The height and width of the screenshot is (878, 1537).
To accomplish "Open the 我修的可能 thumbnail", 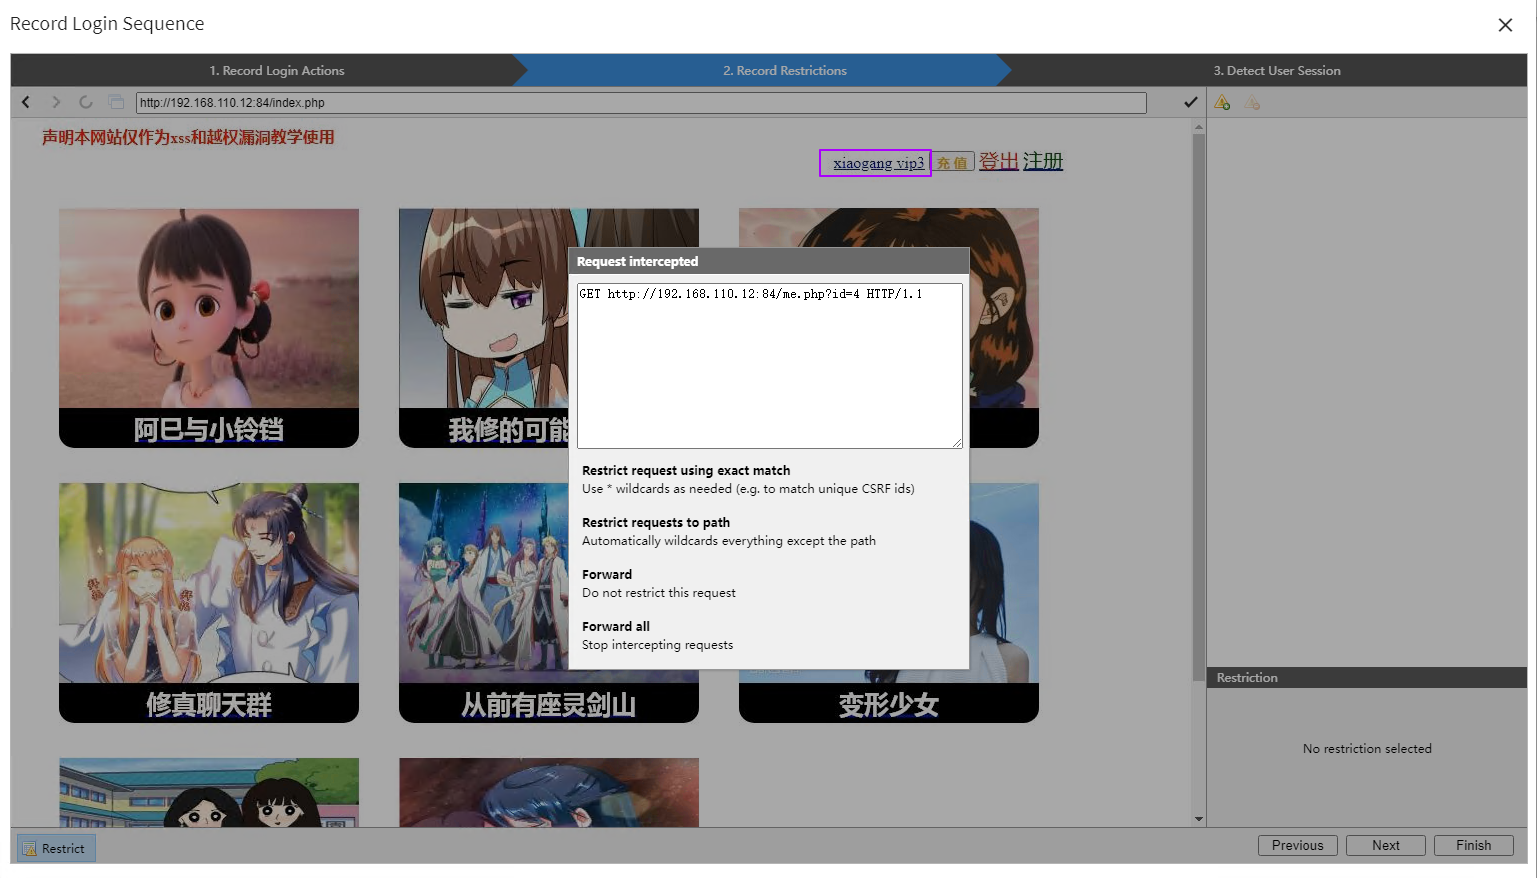I will pos(483,328).
